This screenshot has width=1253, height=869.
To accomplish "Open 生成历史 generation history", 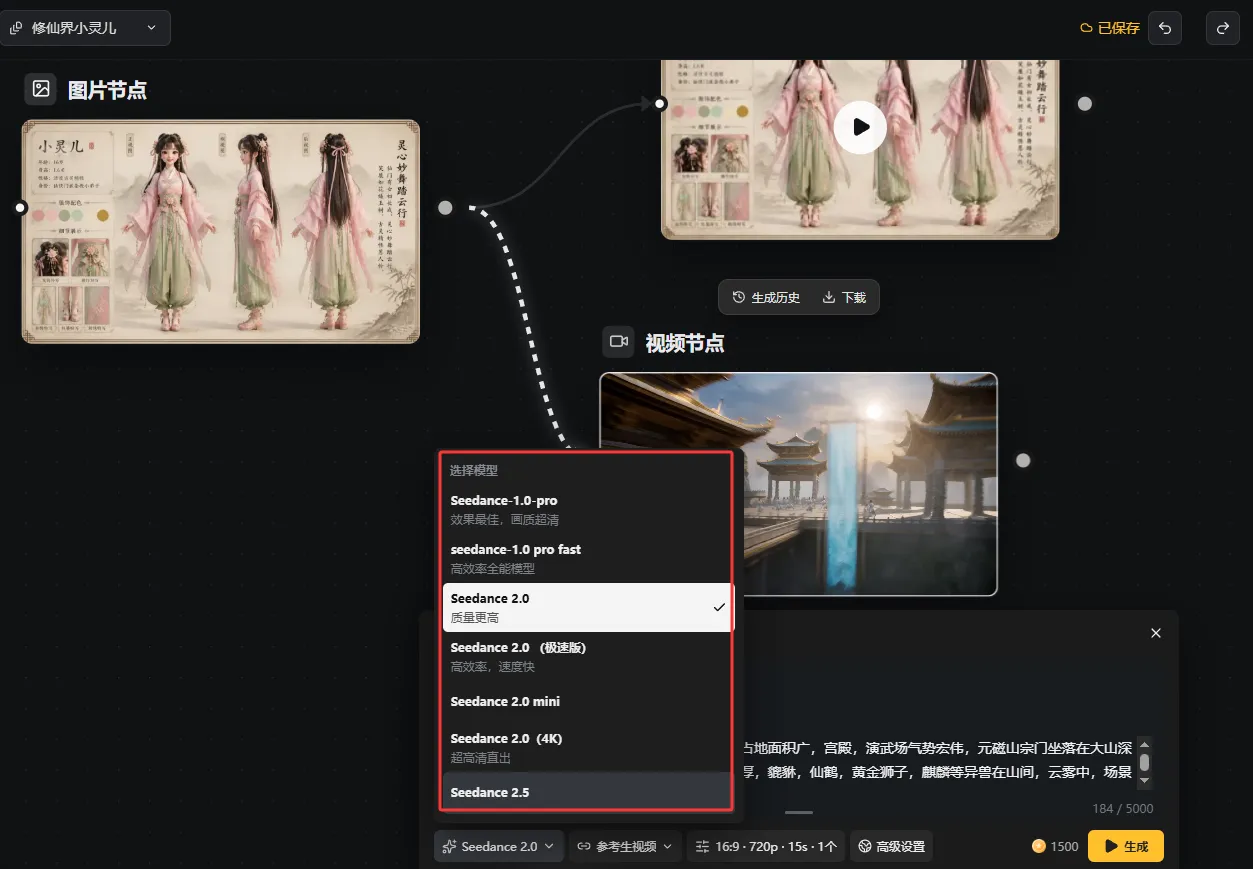I will [767, 297].
